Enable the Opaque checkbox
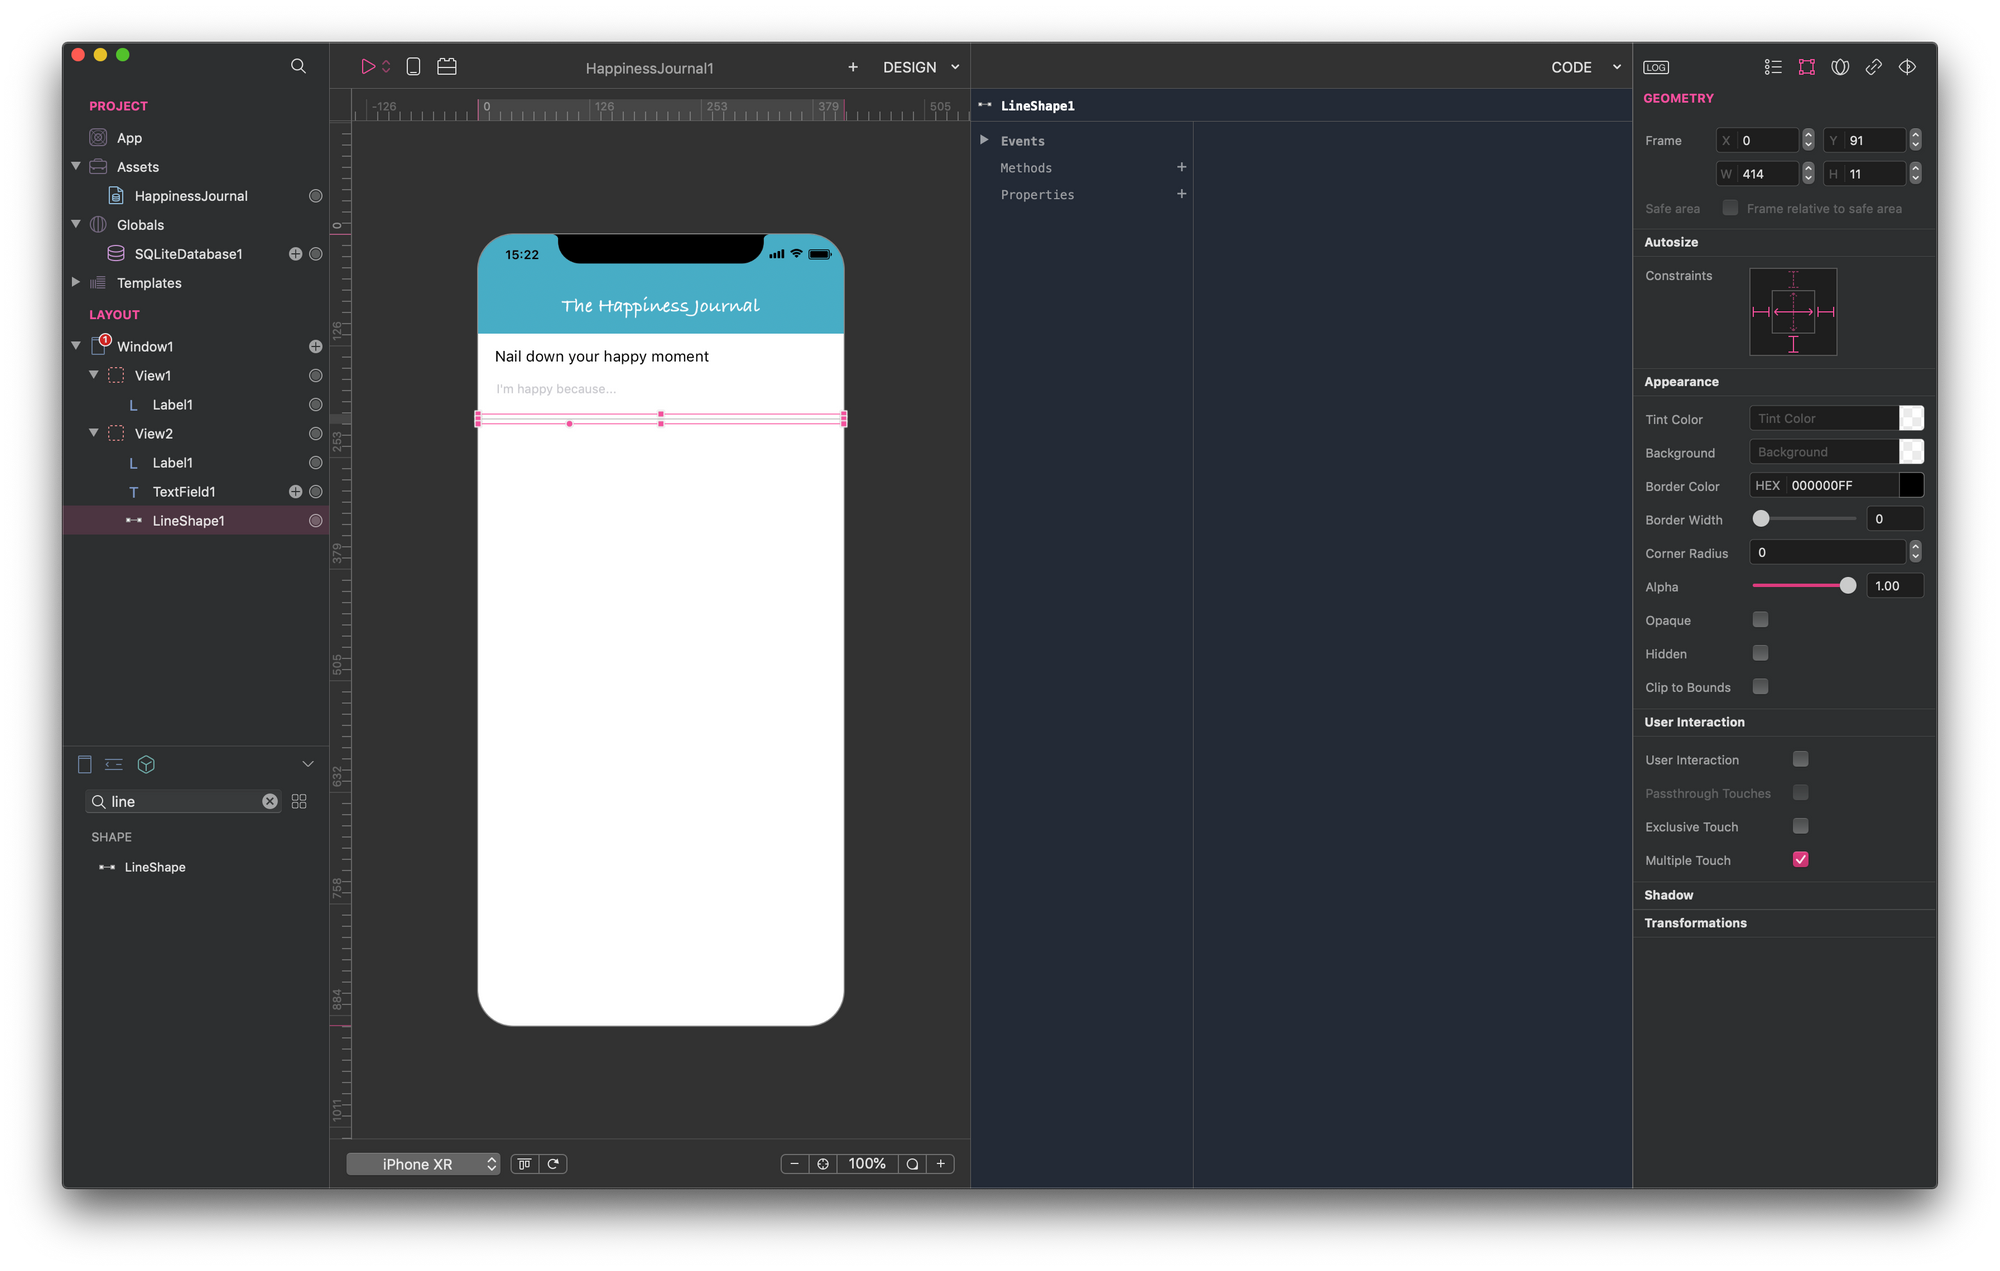The height and width of the screenshot is (1271, 2000). [1760, 620]
